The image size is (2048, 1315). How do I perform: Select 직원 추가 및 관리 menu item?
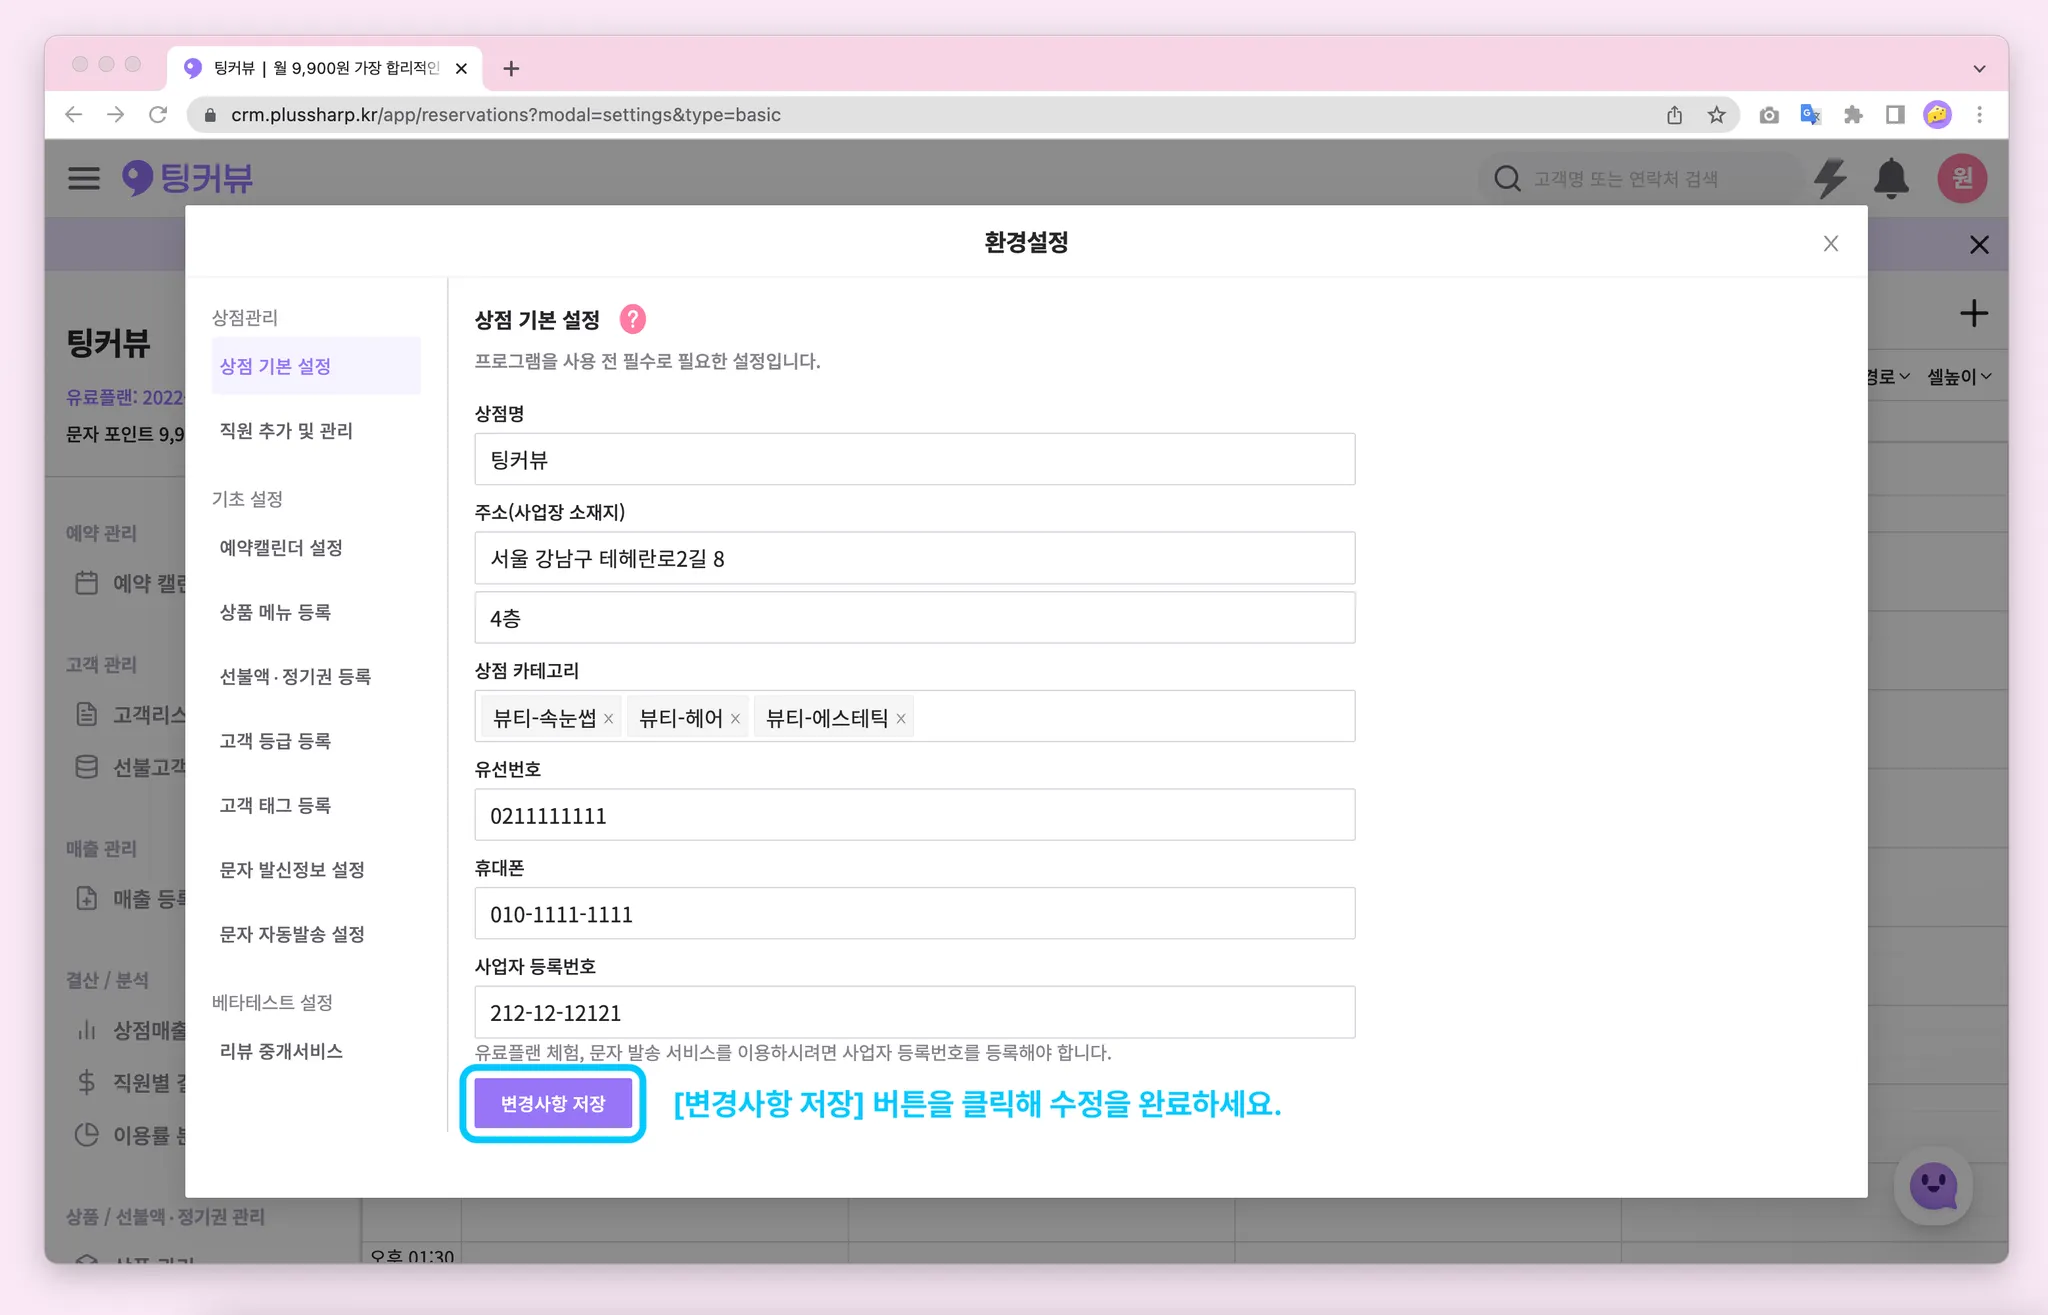(x=286, y=431)
